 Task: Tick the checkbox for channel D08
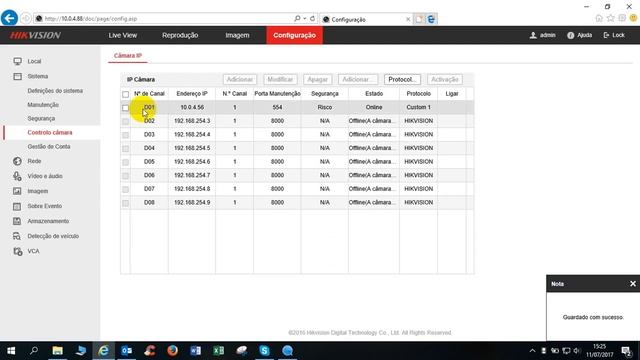point(125,203)
